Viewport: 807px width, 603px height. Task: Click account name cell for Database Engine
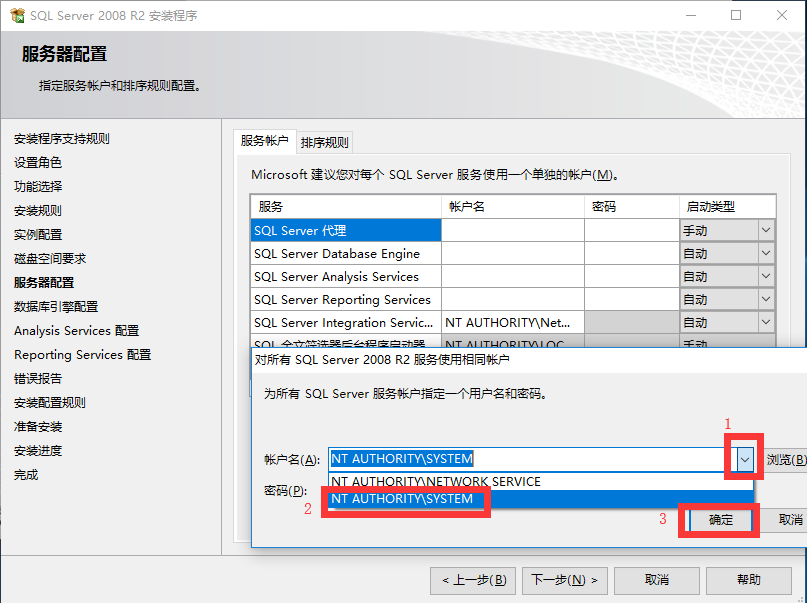tap(513, 254)
